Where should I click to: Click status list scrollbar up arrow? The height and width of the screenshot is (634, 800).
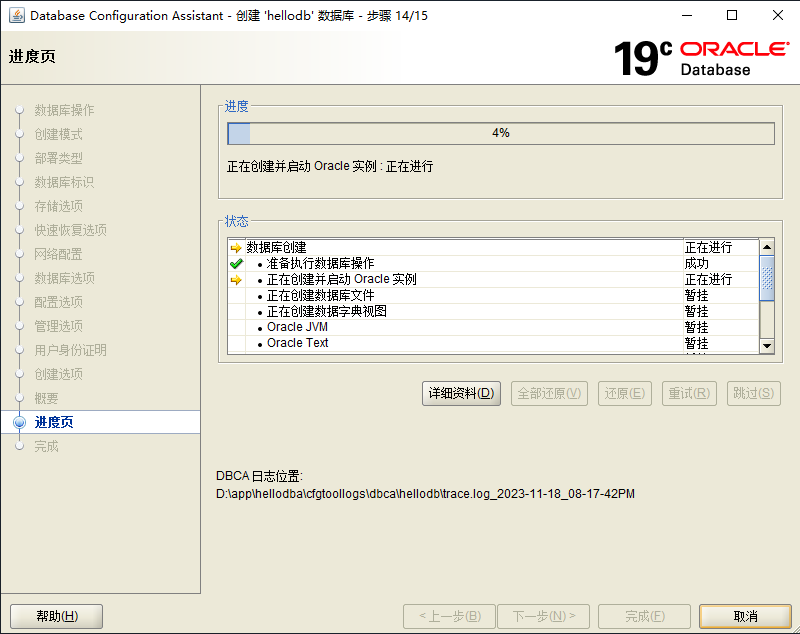click(767, 247)
